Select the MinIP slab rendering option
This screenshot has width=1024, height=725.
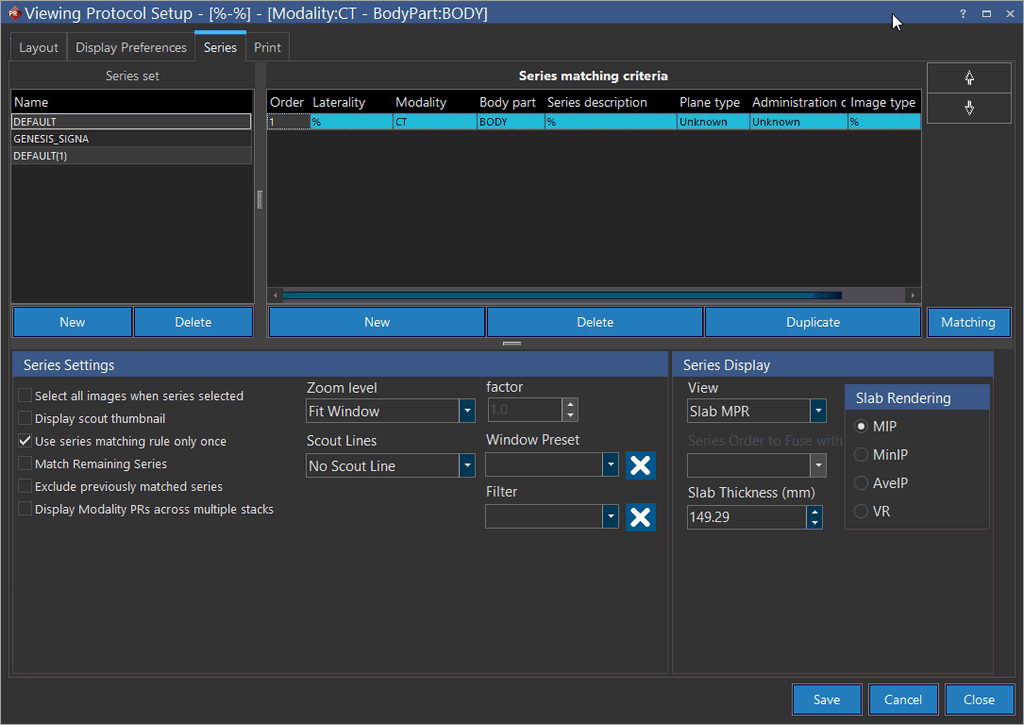point(861,455)
